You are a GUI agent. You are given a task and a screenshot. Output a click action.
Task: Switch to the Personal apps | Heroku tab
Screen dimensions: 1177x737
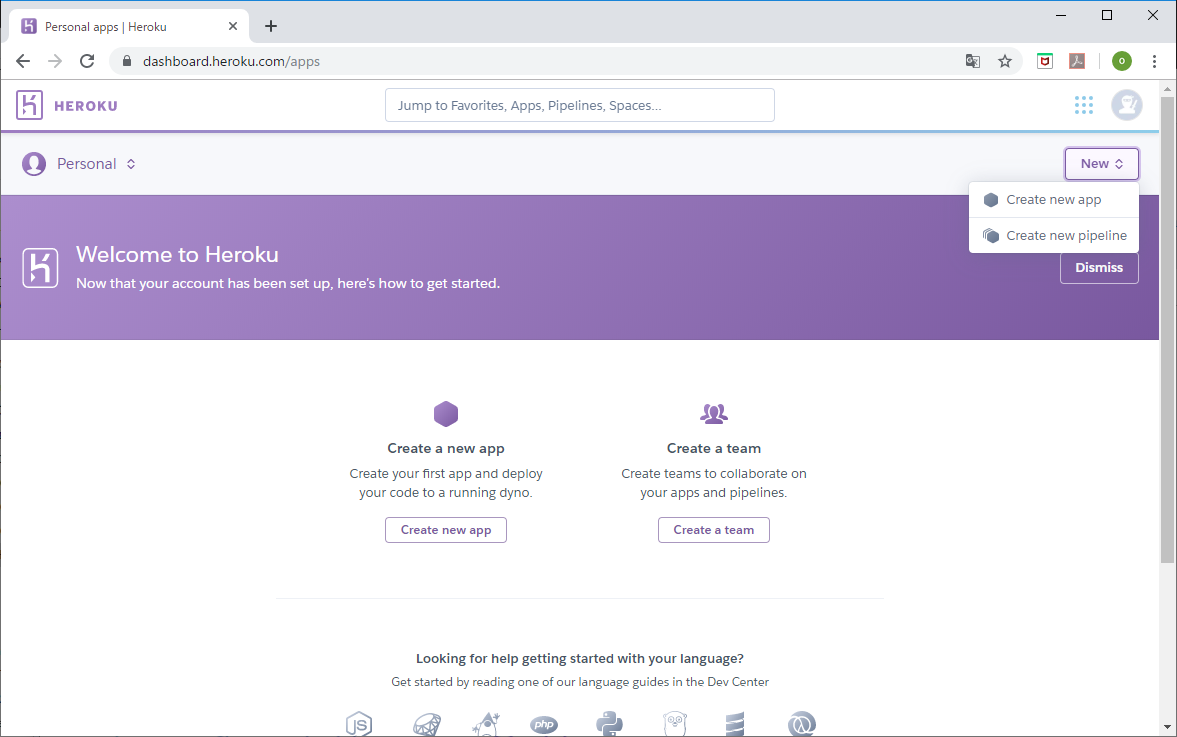(128, 26)
